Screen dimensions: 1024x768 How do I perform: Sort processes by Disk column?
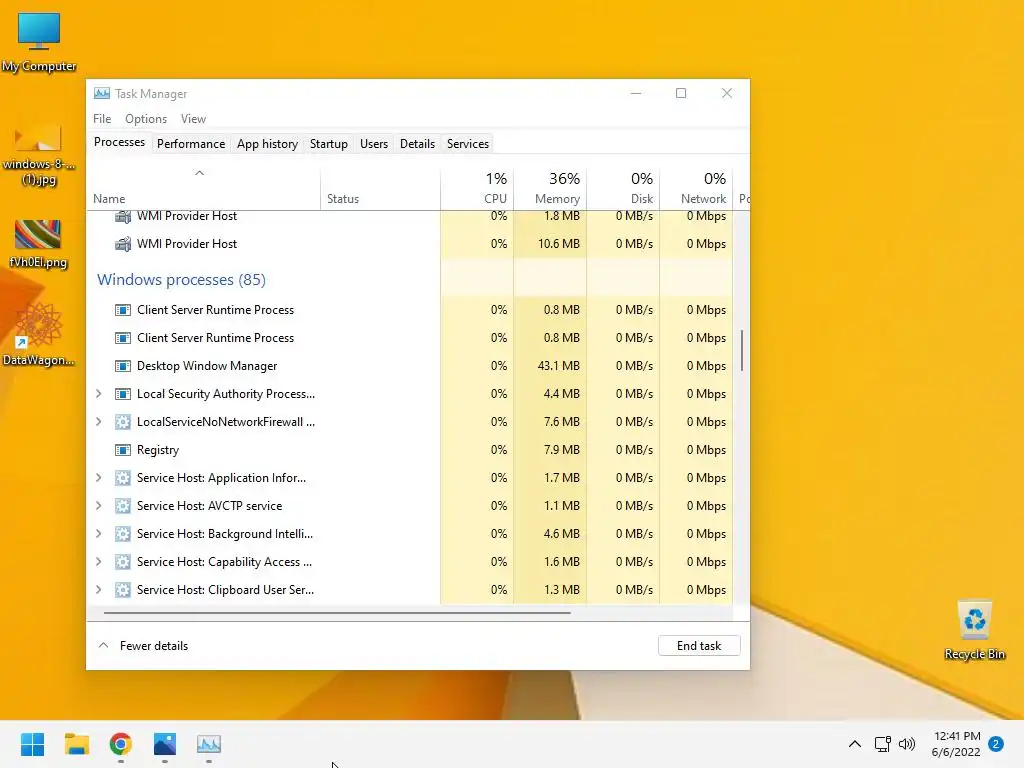[623, 189]
